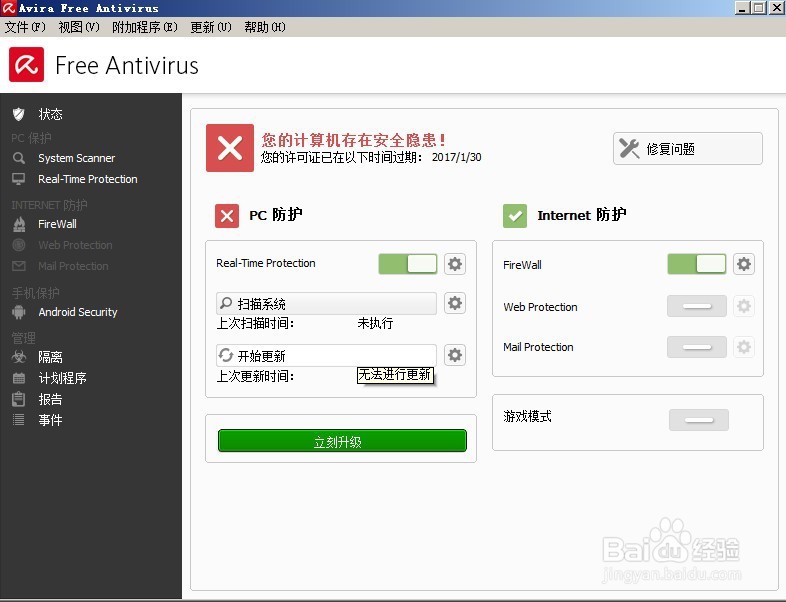The image size is (786, 602).
Task: Click the biohazard quarantine icon beside 隔离
Action: click(19, 357)
